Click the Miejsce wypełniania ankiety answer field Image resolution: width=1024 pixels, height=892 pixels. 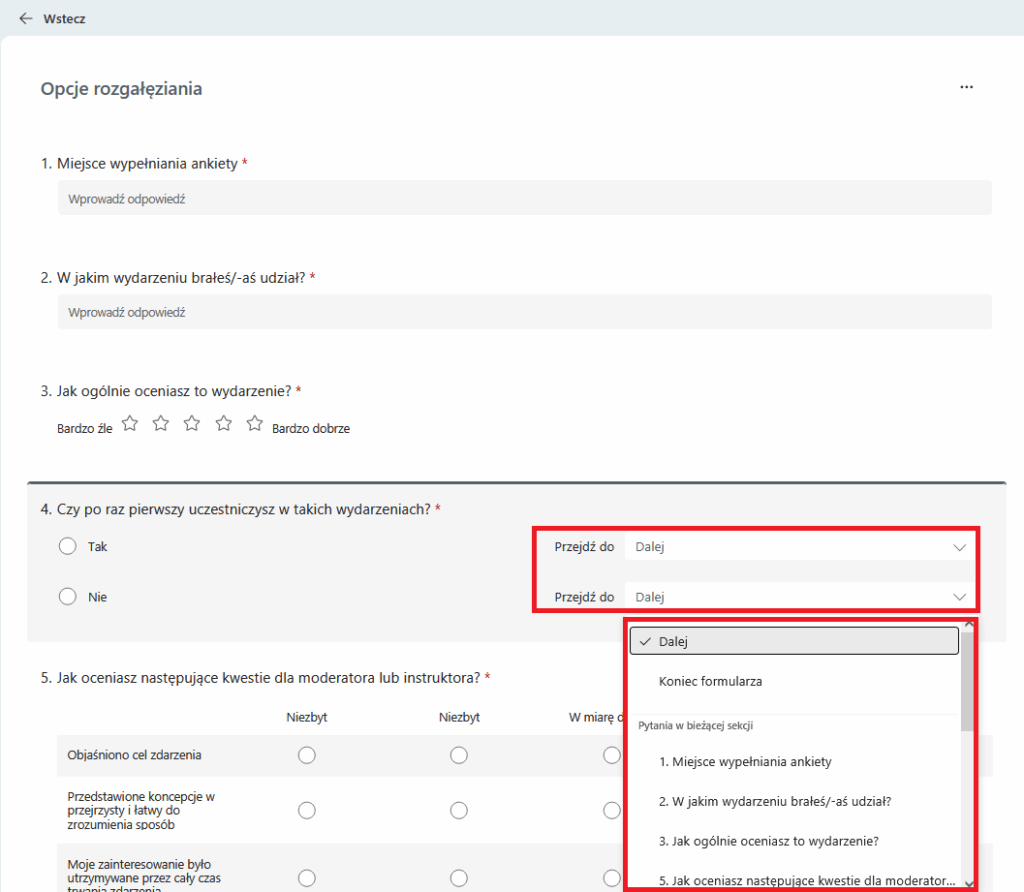point(524,199)
